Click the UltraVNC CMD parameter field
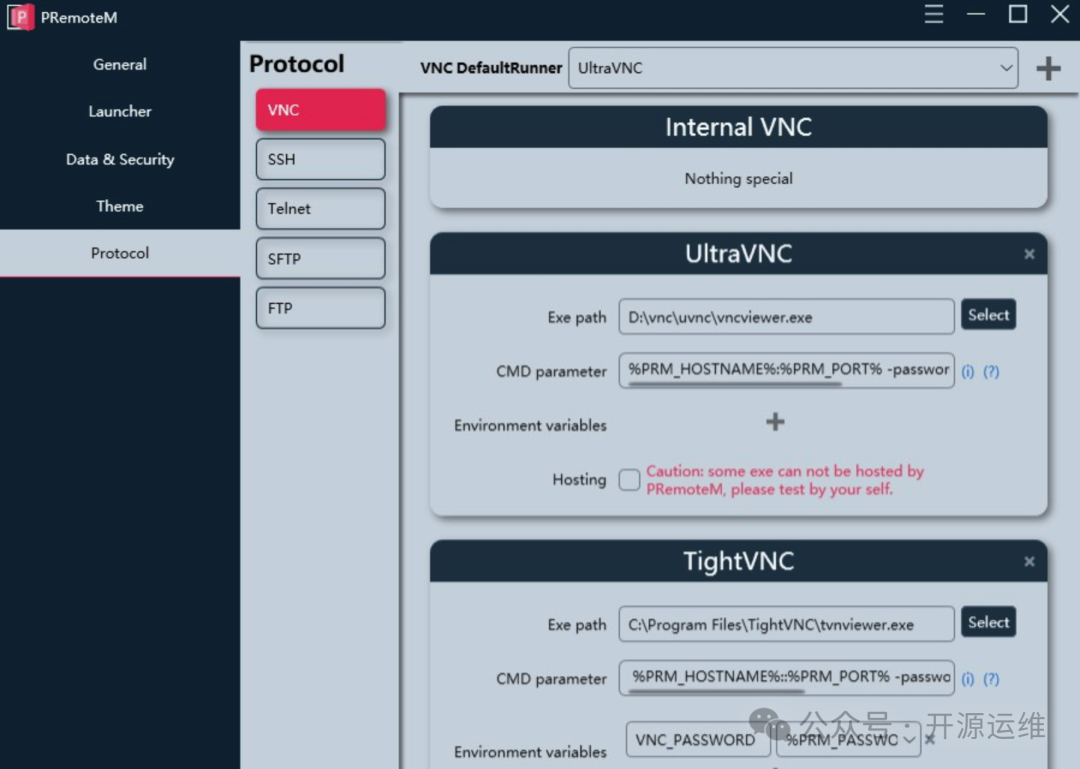 787,370
